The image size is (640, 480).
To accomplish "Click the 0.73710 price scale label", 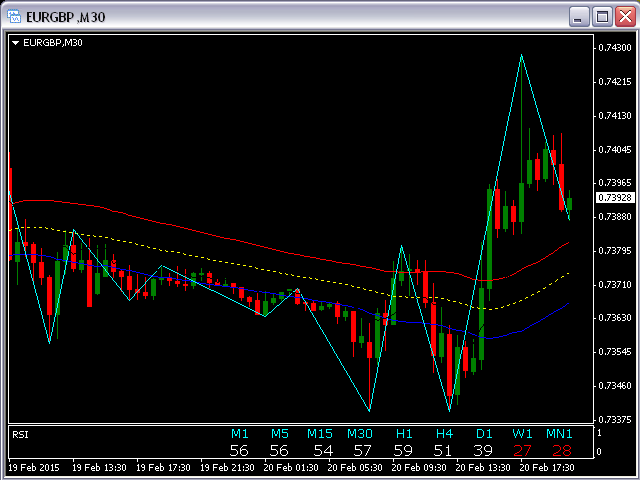I will tap(615, 284).
